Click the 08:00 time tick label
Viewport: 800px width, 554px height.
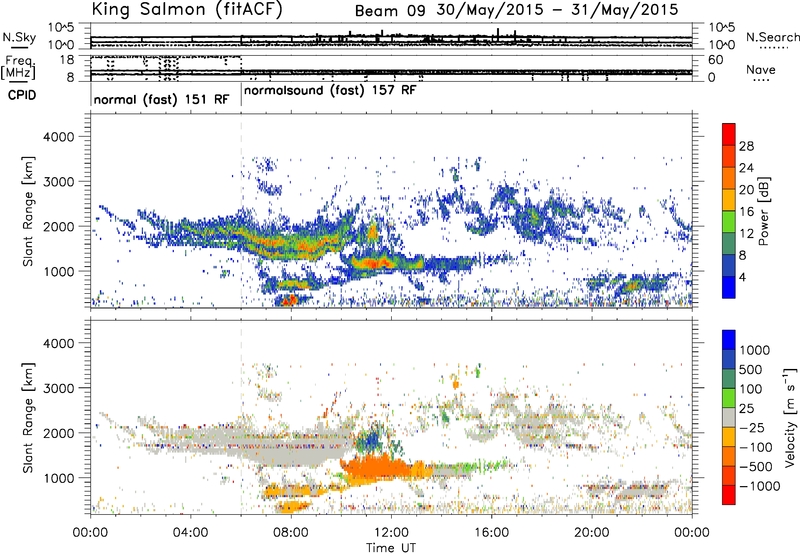pos(291,533)
